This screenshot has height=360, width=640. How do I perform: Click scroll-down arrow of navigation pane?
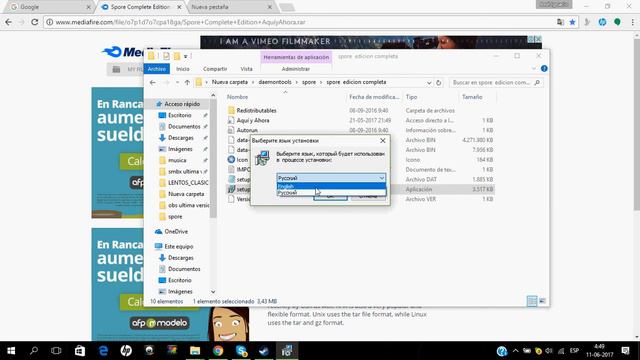(x=213, y=292)
